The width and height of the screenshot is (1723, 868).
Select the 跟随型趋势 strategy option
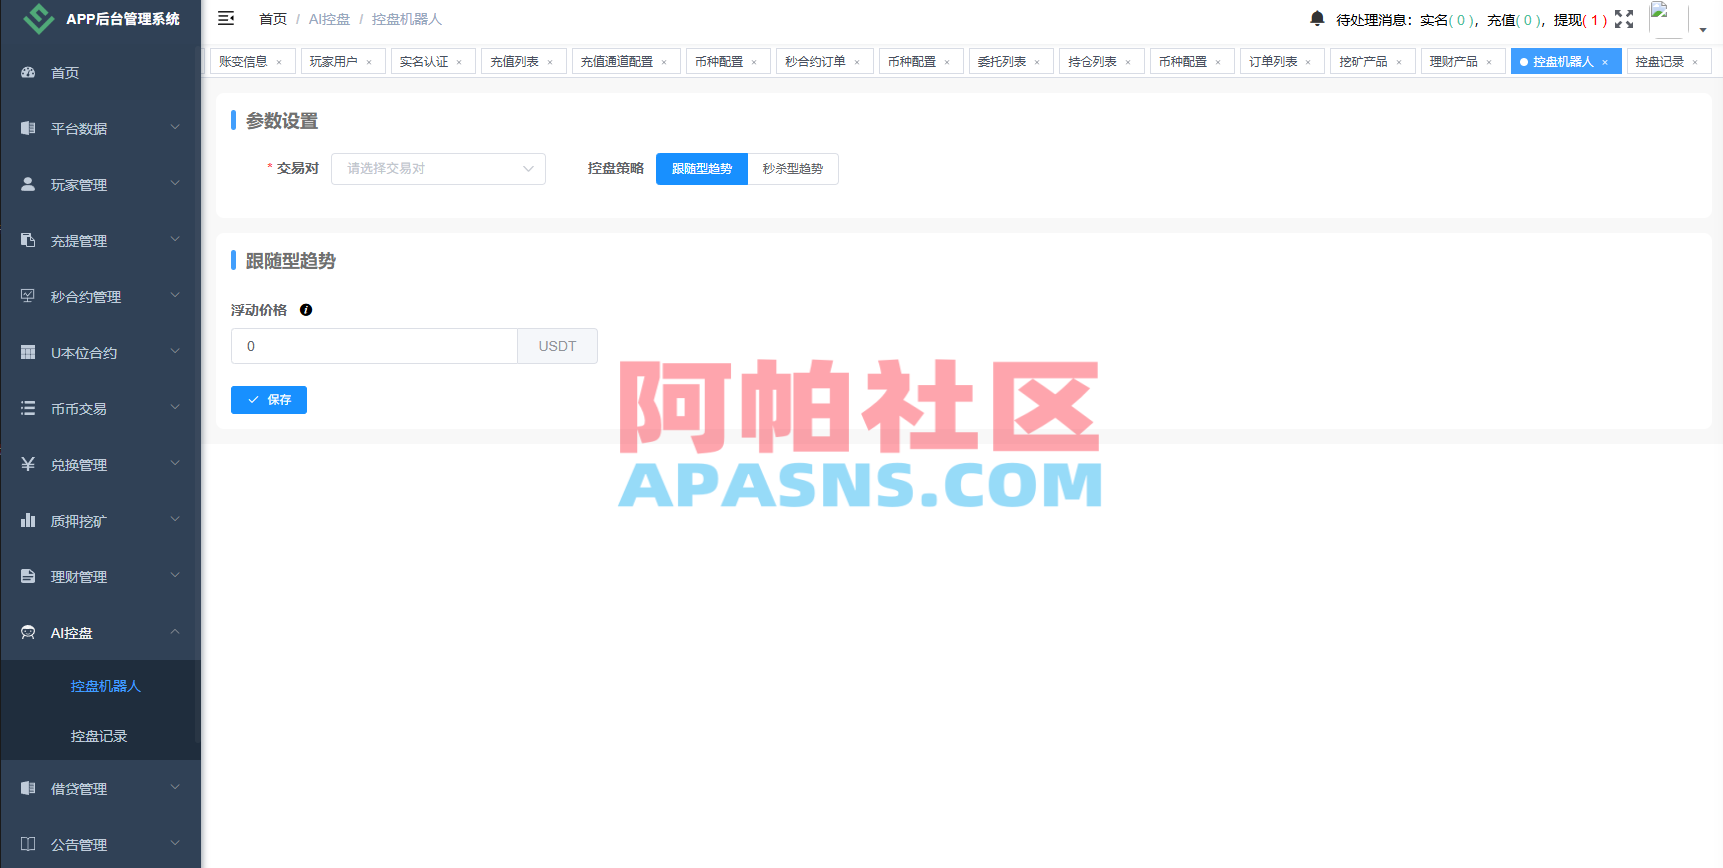click(702, 169)
